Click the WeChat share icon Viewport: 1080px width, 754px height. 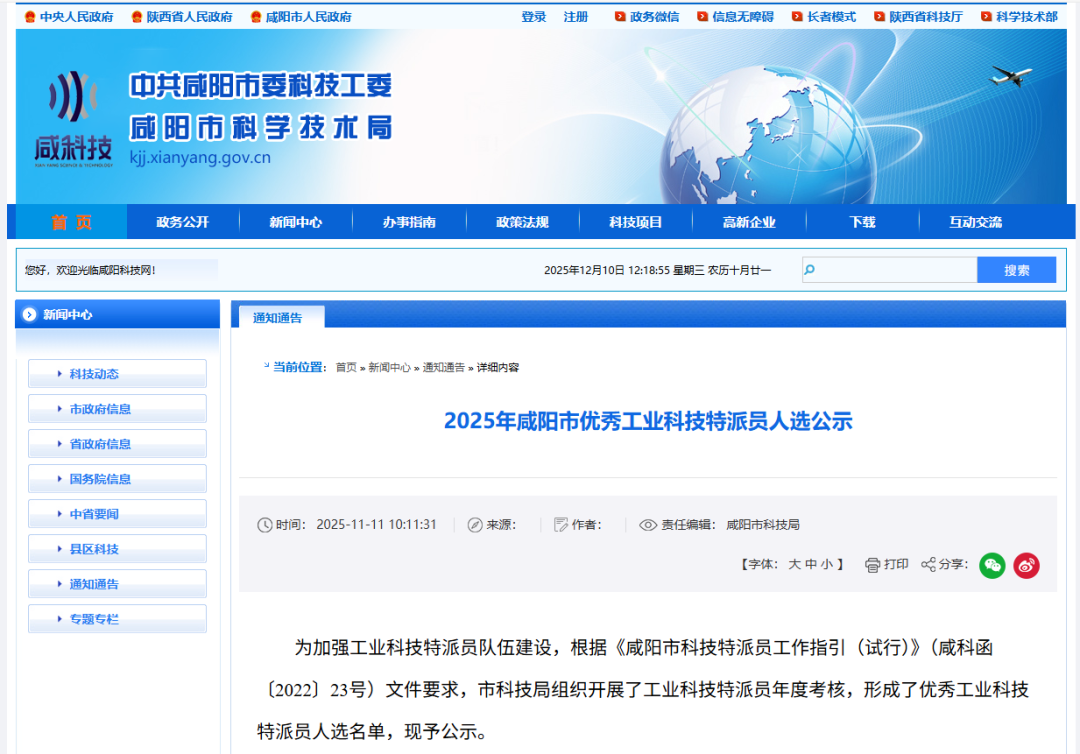pyautogui.click(x=992, y=565)
